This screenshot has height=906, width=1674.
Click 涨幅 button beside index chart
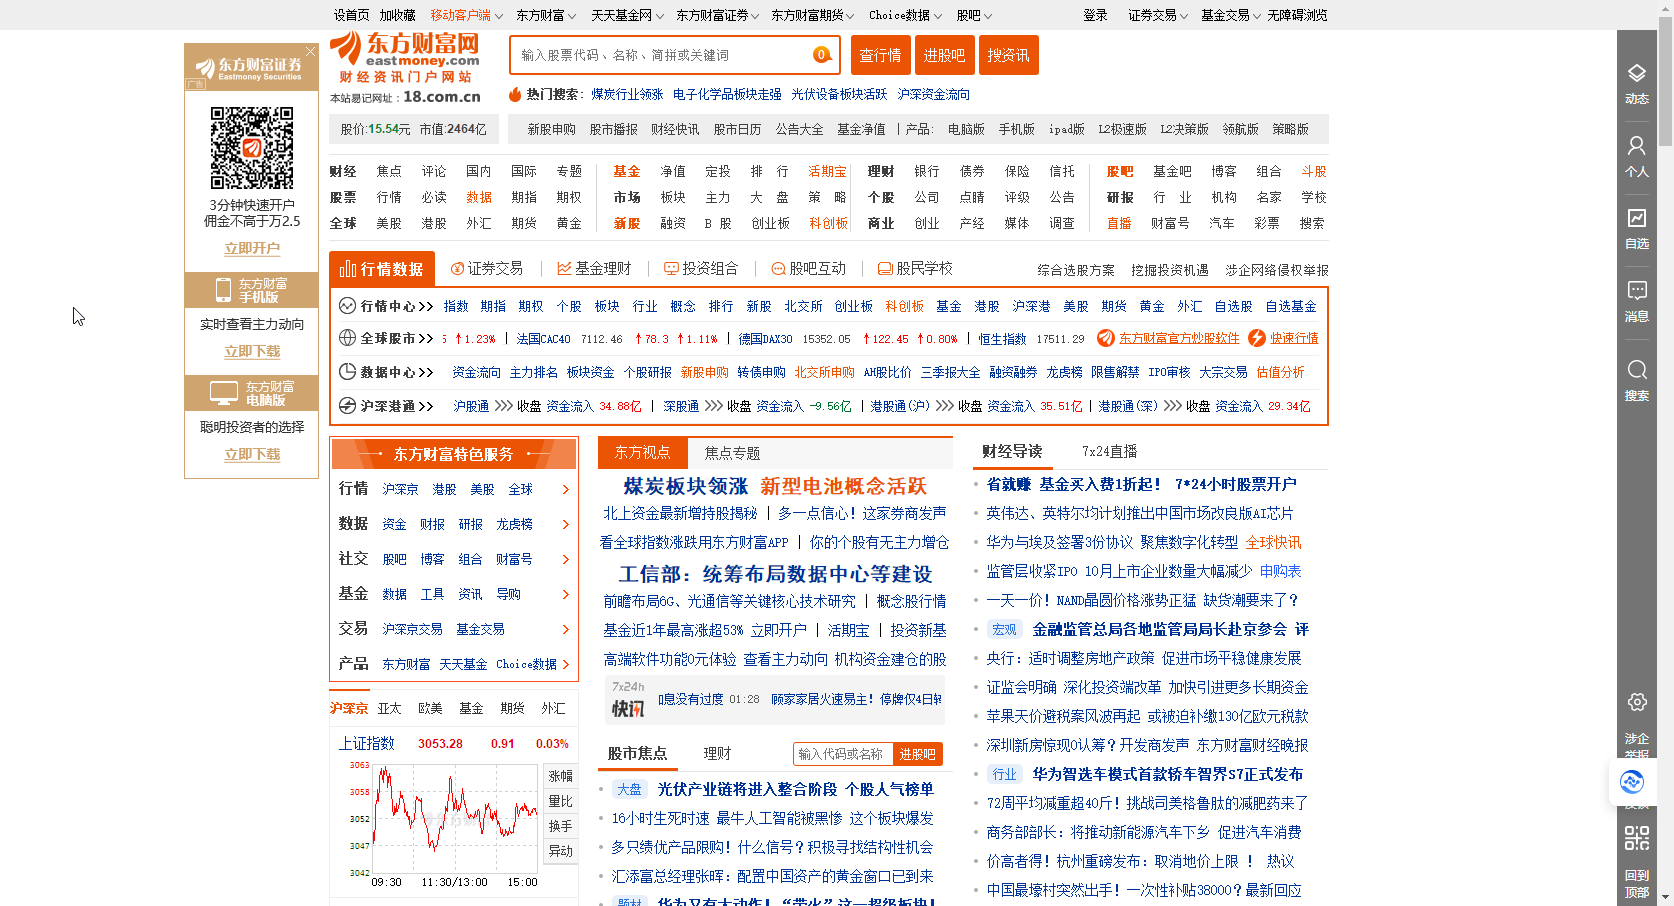tap(560, 776)
